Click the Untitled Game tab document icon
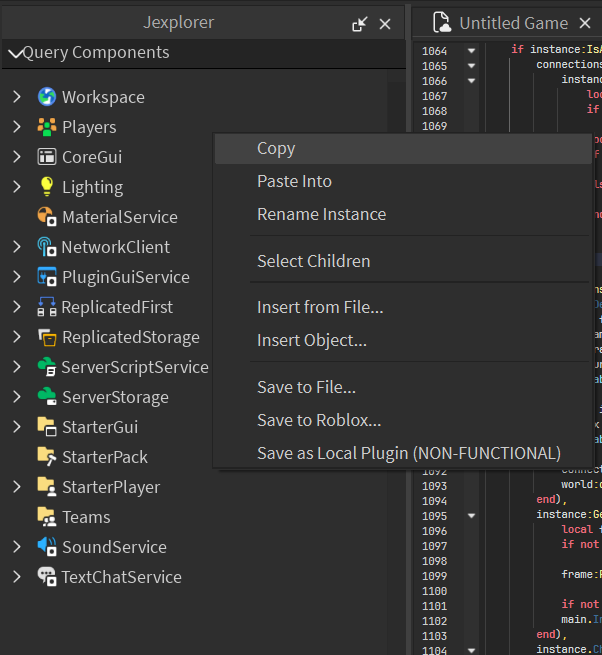The height and width of the screenshot is (655, 602). (442, 22)
